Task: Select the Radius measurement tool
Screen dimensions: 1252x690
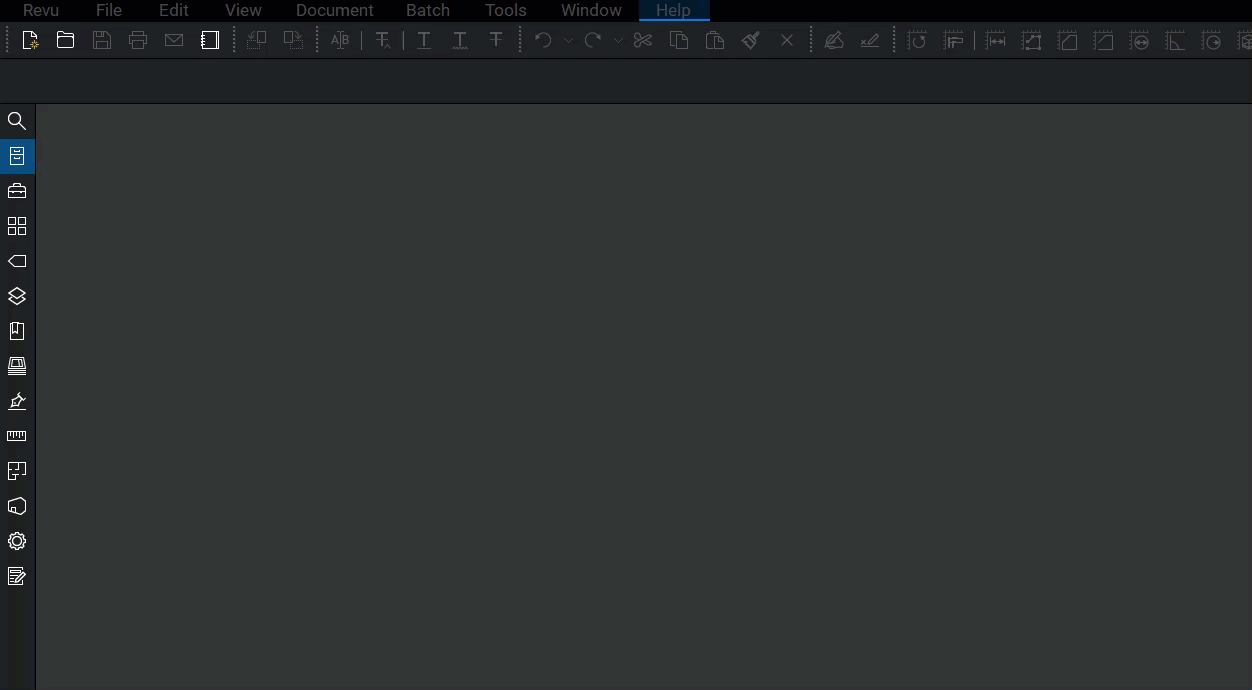Action: pyautogui.click(x=1211, y=41)
